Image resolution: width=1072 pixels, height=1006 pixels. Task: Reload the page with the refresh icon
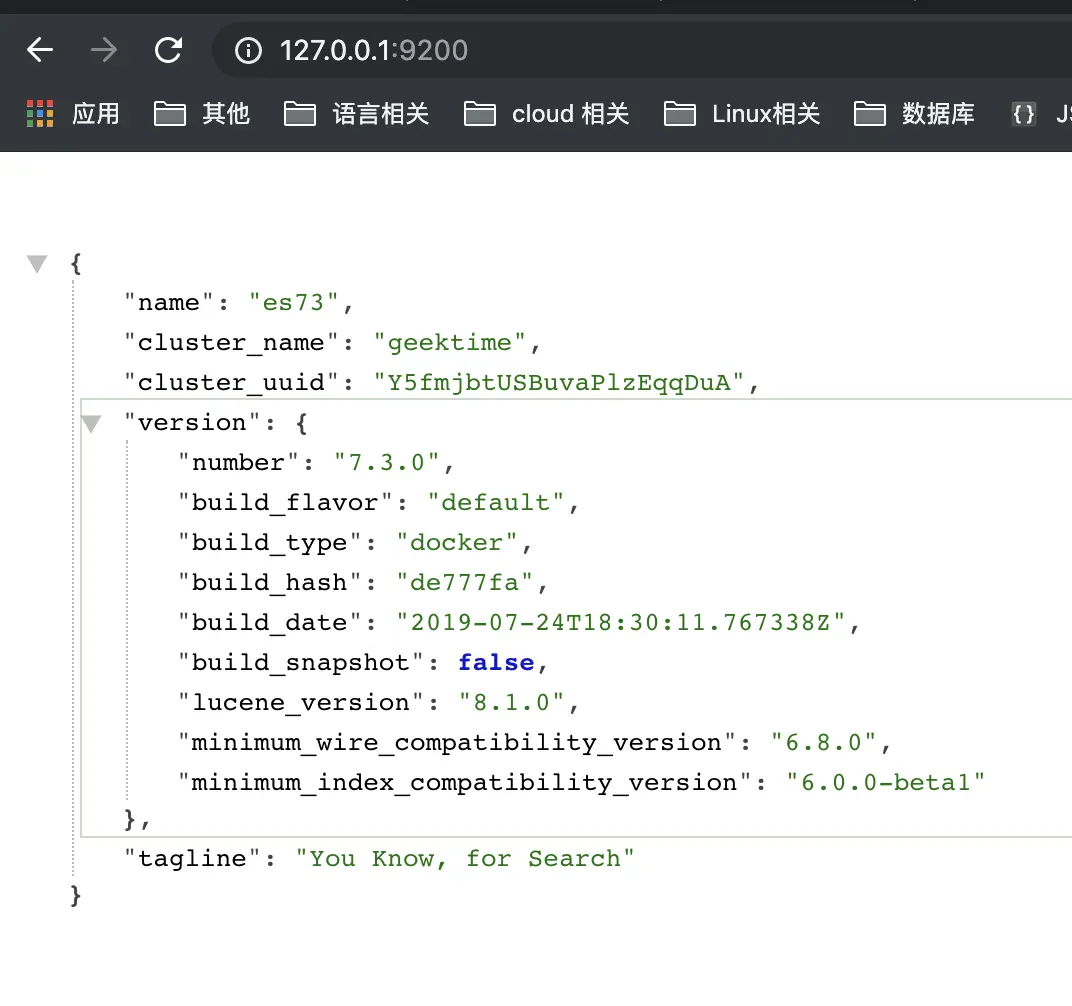click(x=168, y=50)
